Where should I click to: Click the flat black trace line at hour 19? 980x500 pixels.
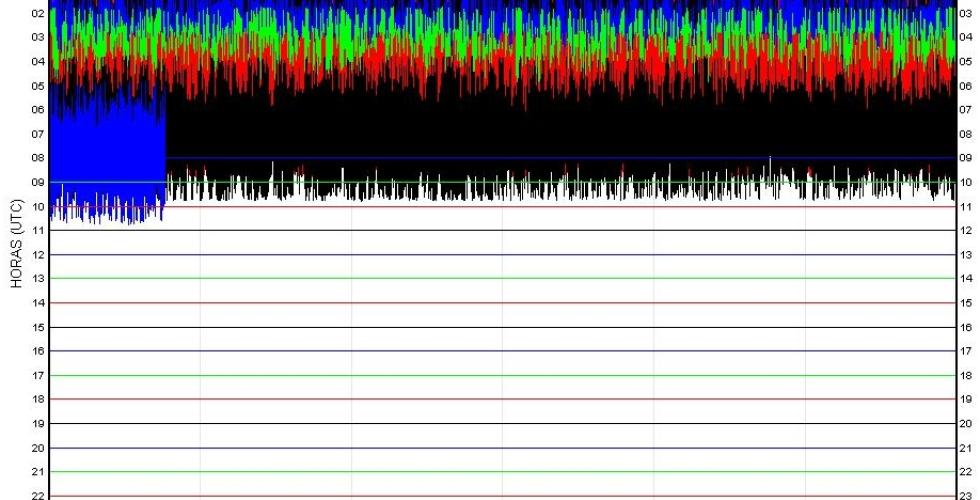tap(502, 424)
